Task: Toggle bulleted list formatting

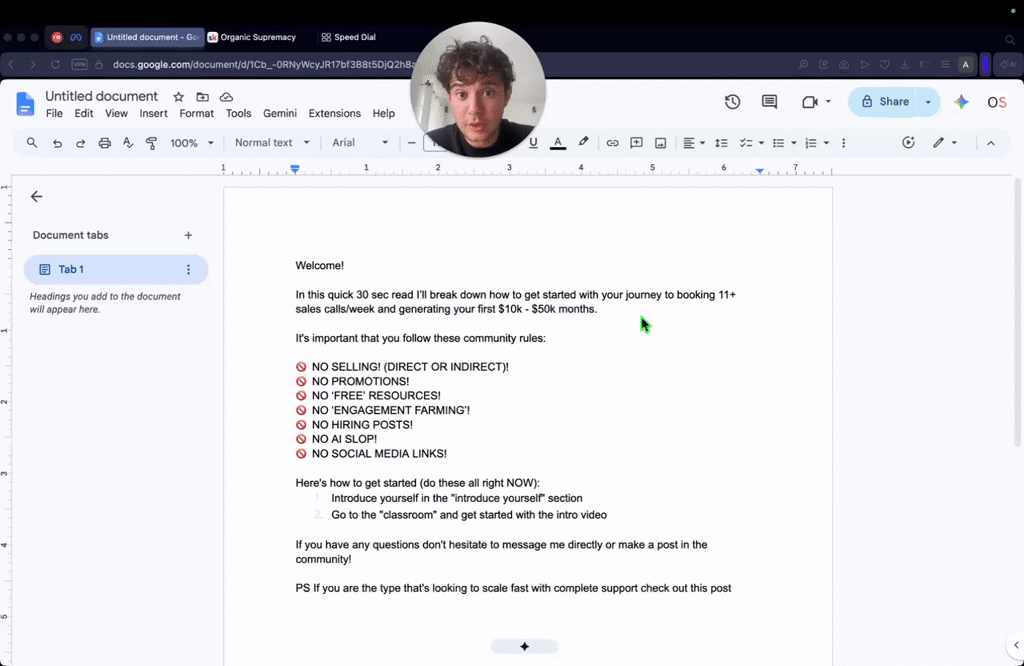Action: 778,143
